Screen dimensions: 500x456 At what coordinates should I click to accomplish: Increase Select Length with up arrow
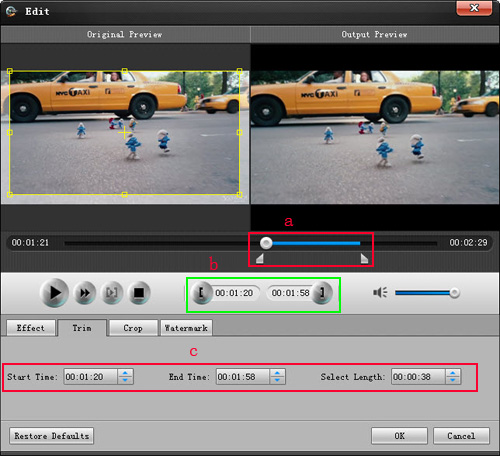(453, 373)
